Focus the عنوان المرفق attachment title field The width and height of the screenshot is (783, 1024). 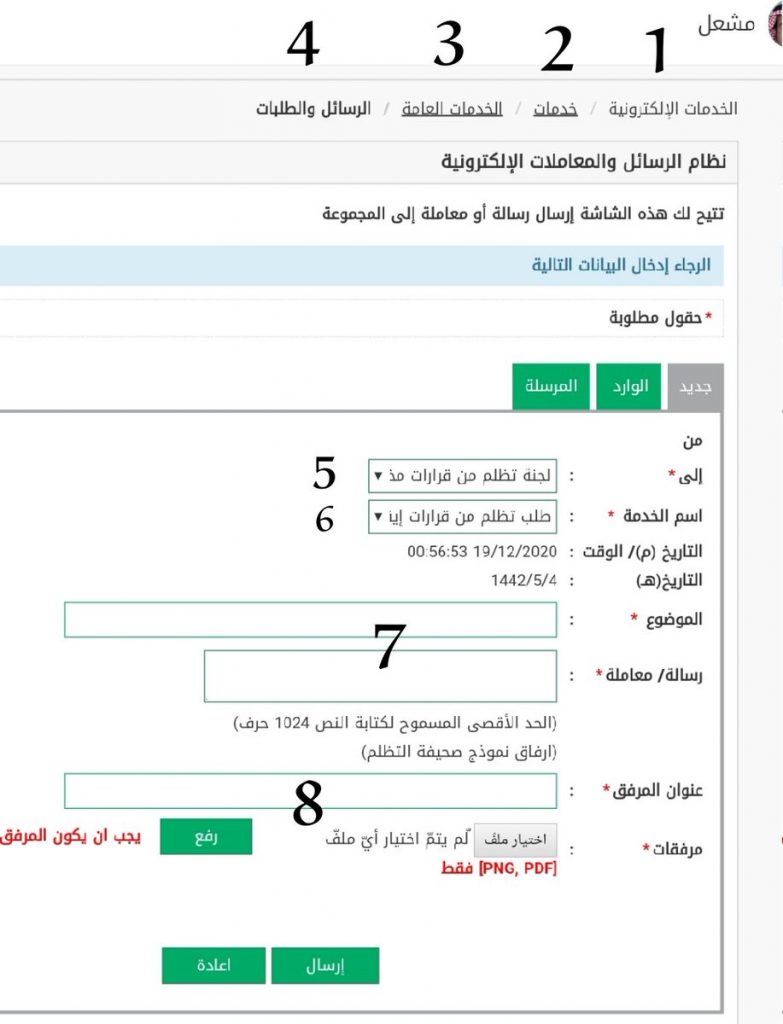point(311,791)
